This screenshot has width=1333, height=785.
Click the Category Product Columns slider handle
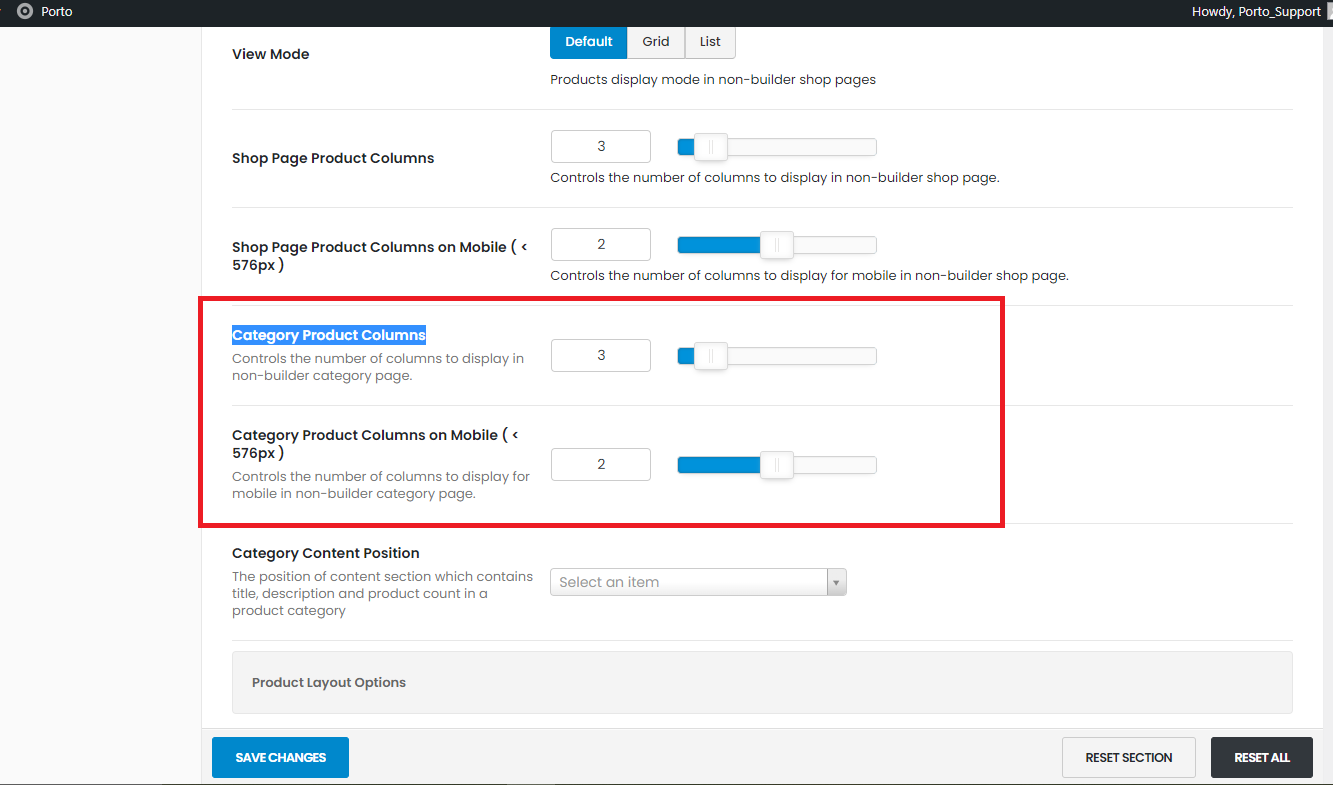point(711,356)
